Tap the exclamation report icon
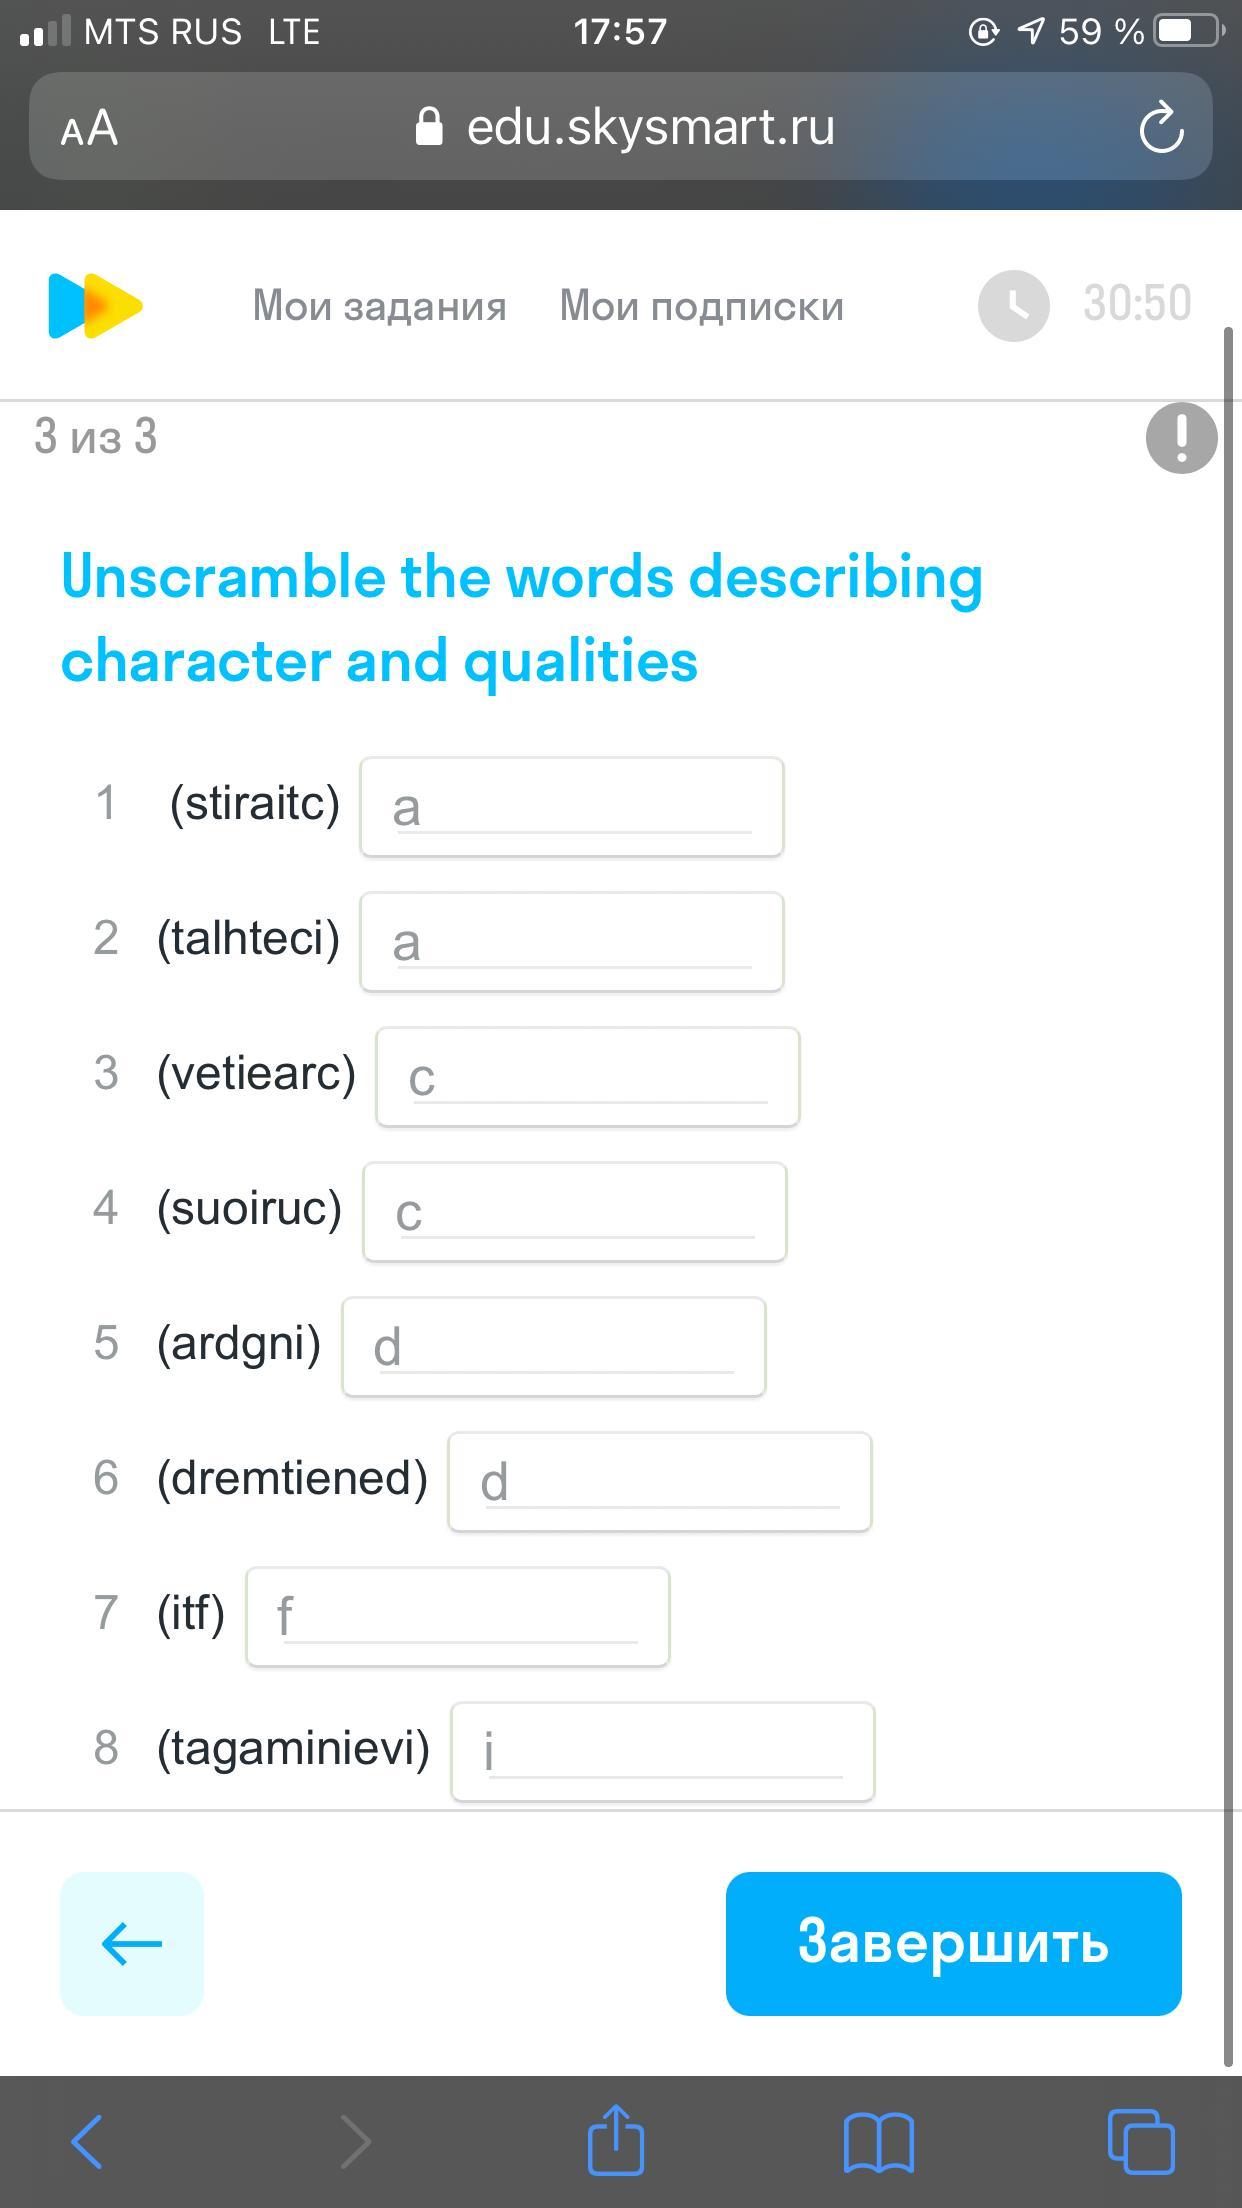 (x=1181, y=437)
